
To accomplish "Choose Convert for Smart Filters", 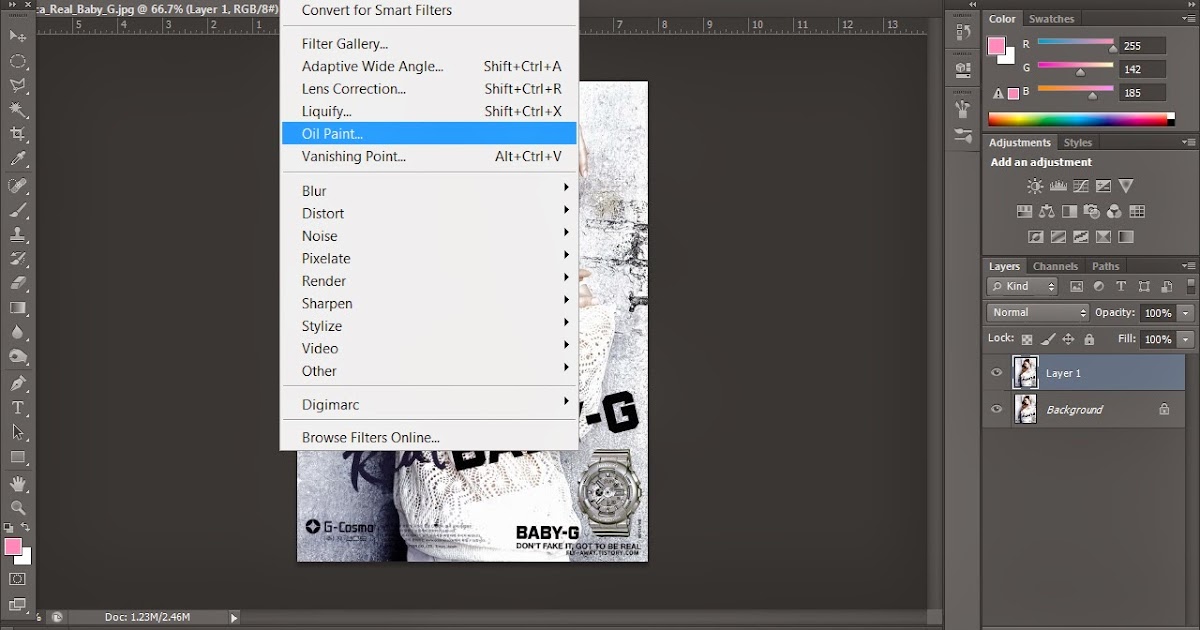I will point(430,10).
